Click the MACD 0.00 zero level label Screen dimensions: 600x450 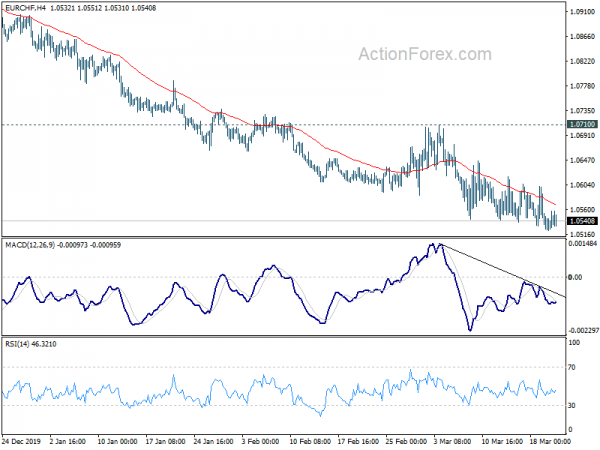(x=575, y=277)
